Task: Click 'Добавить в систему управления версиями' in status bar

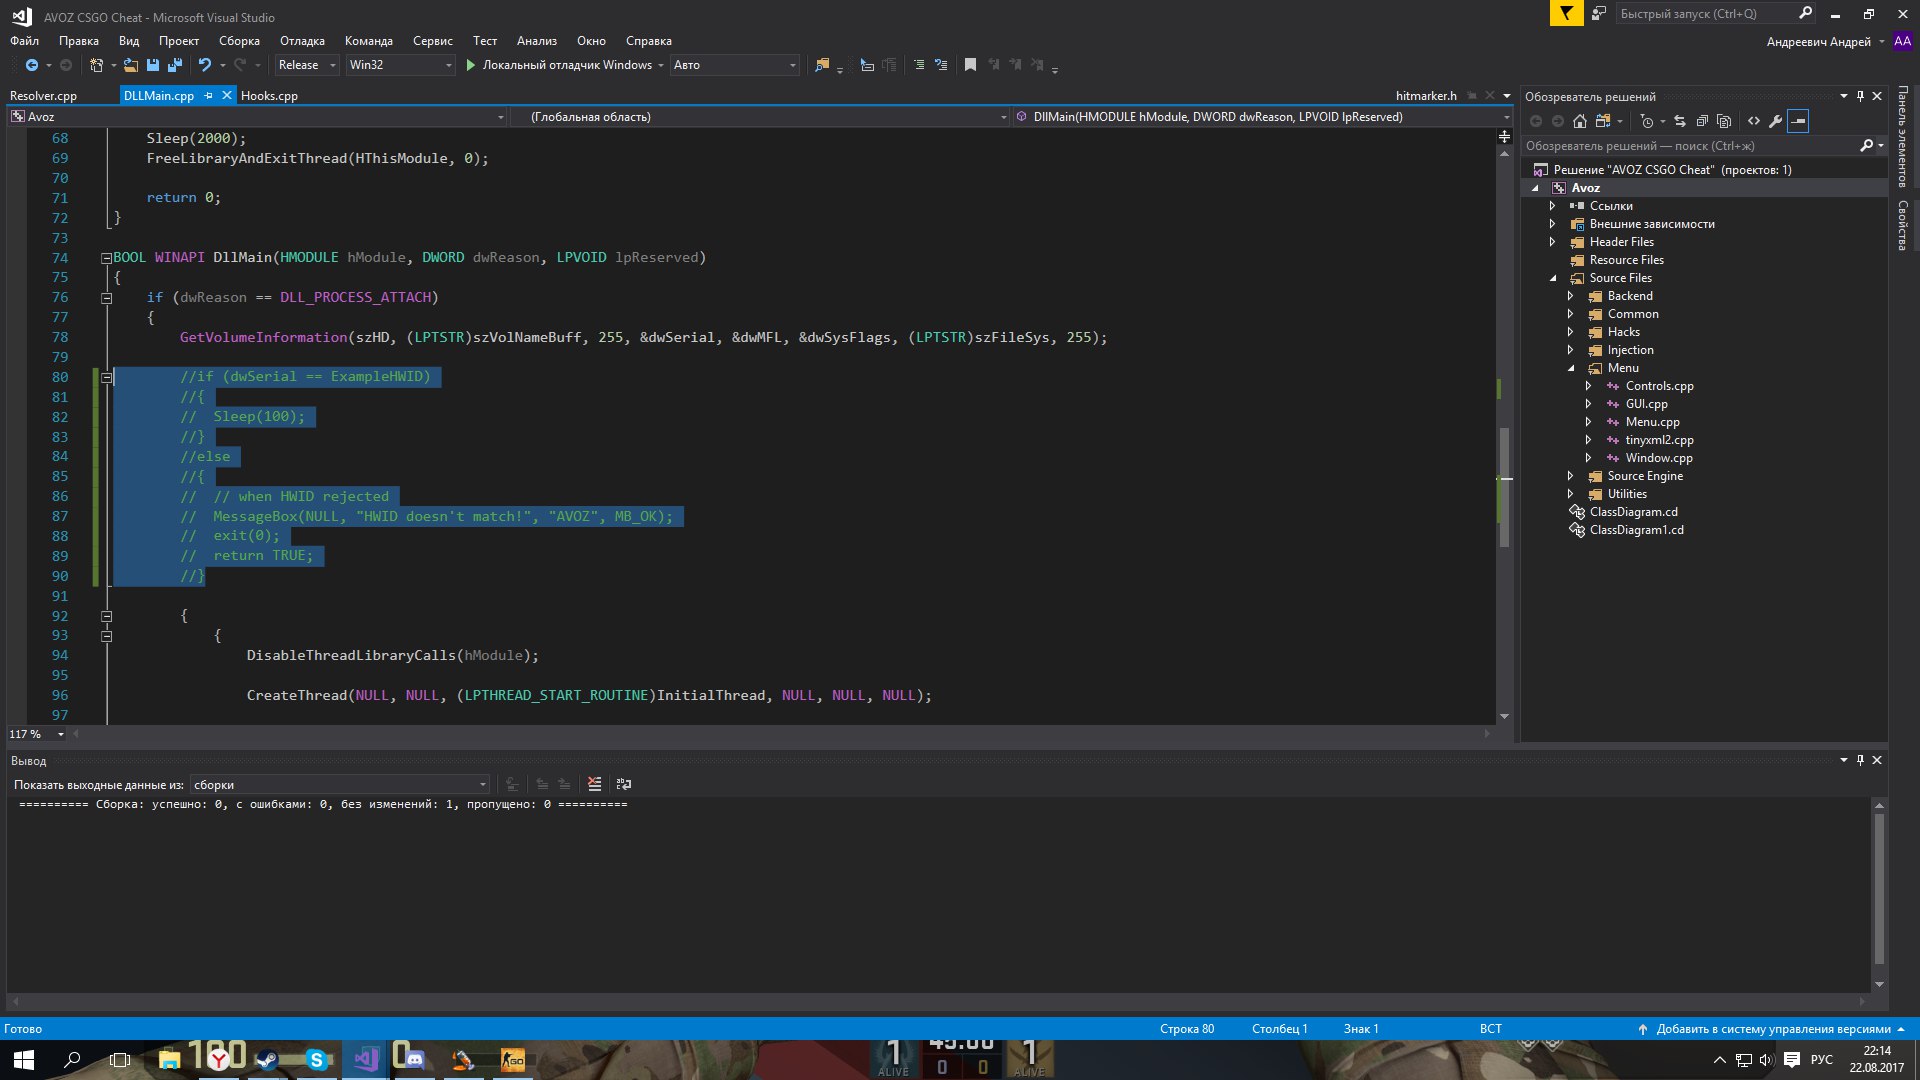Action: [x=1772, y=1029]
